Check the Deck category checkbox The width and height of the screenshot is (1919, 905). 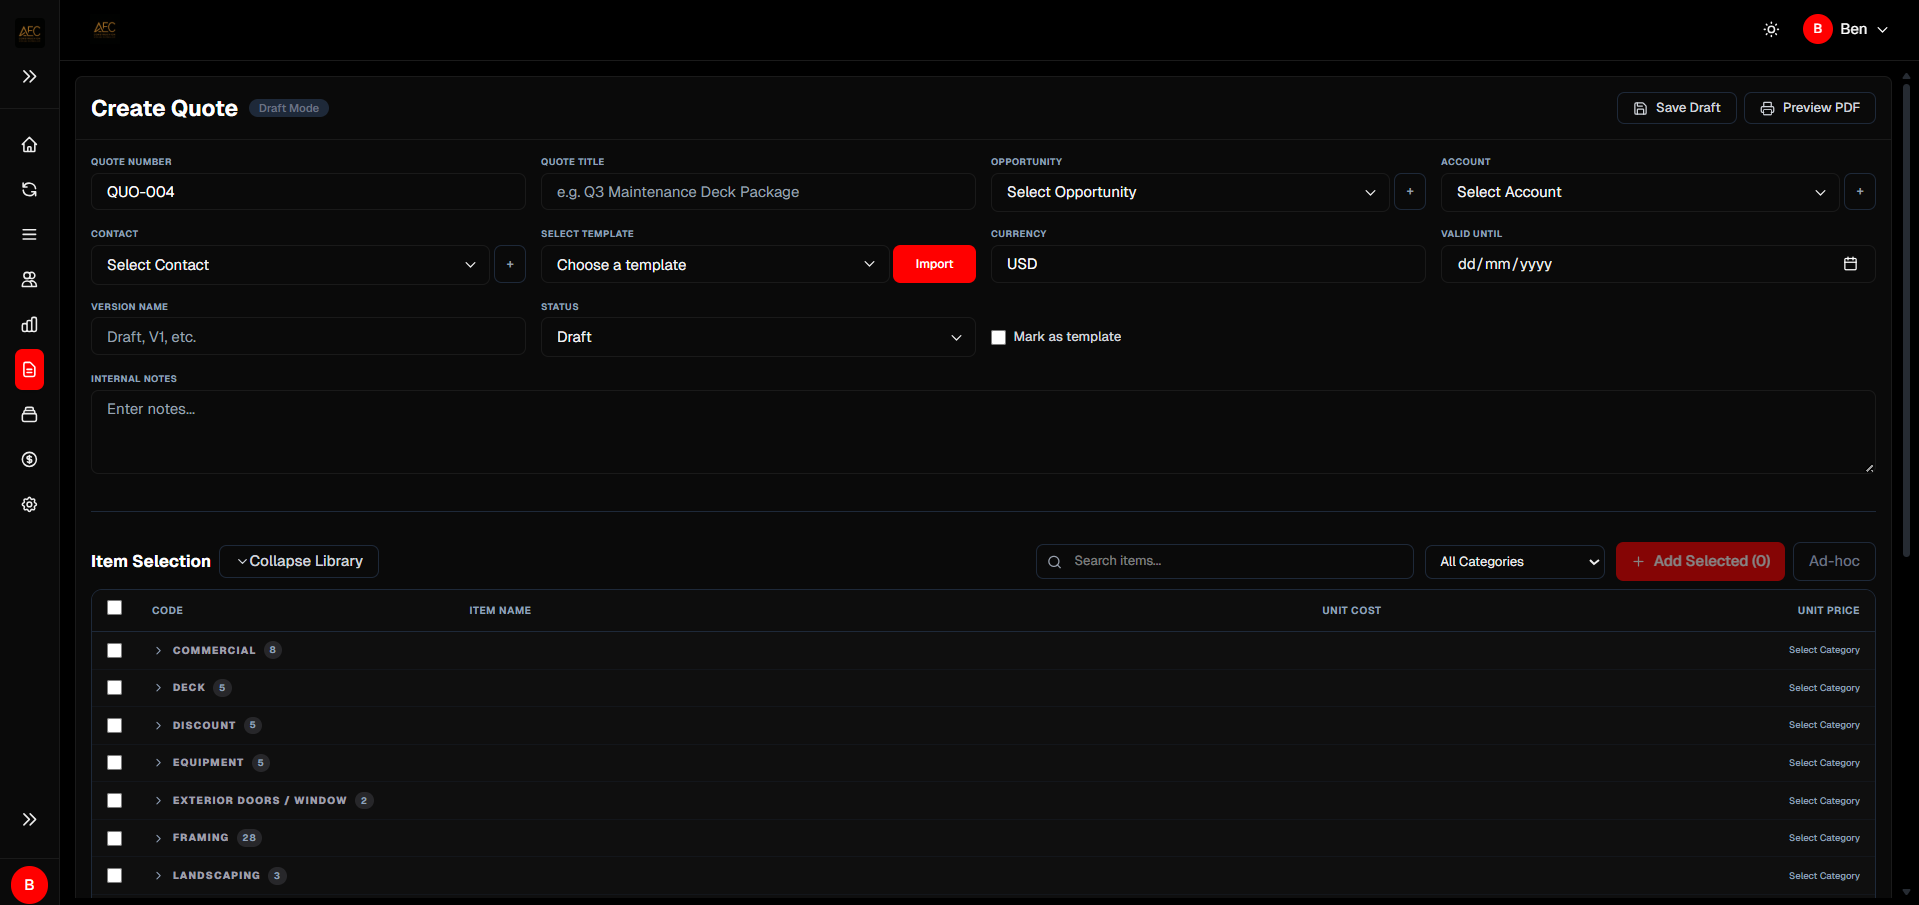115,688
